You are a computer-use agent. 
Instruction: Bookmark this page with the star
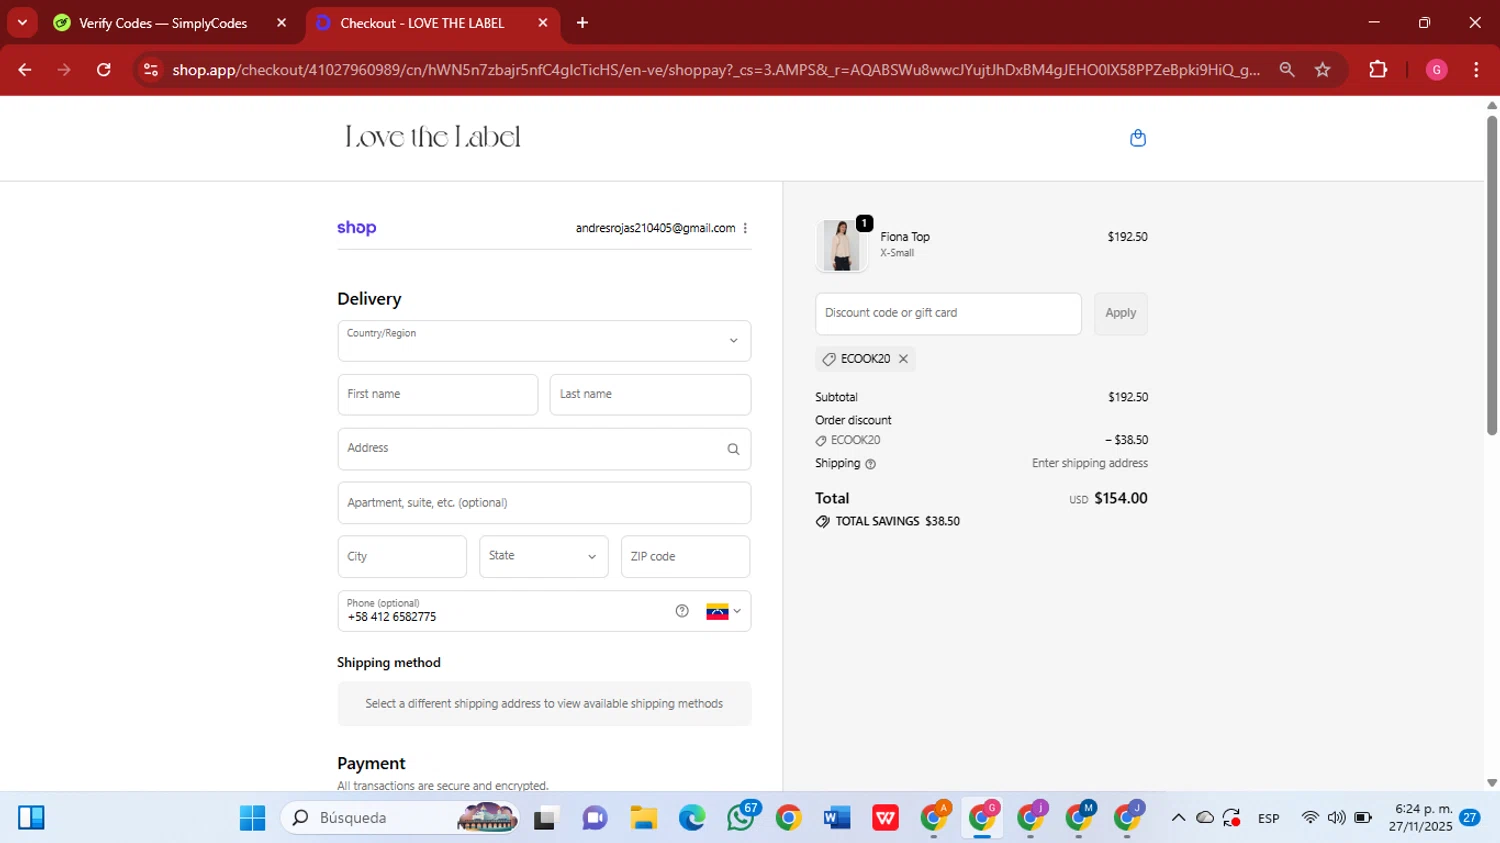pos(1323,70)
